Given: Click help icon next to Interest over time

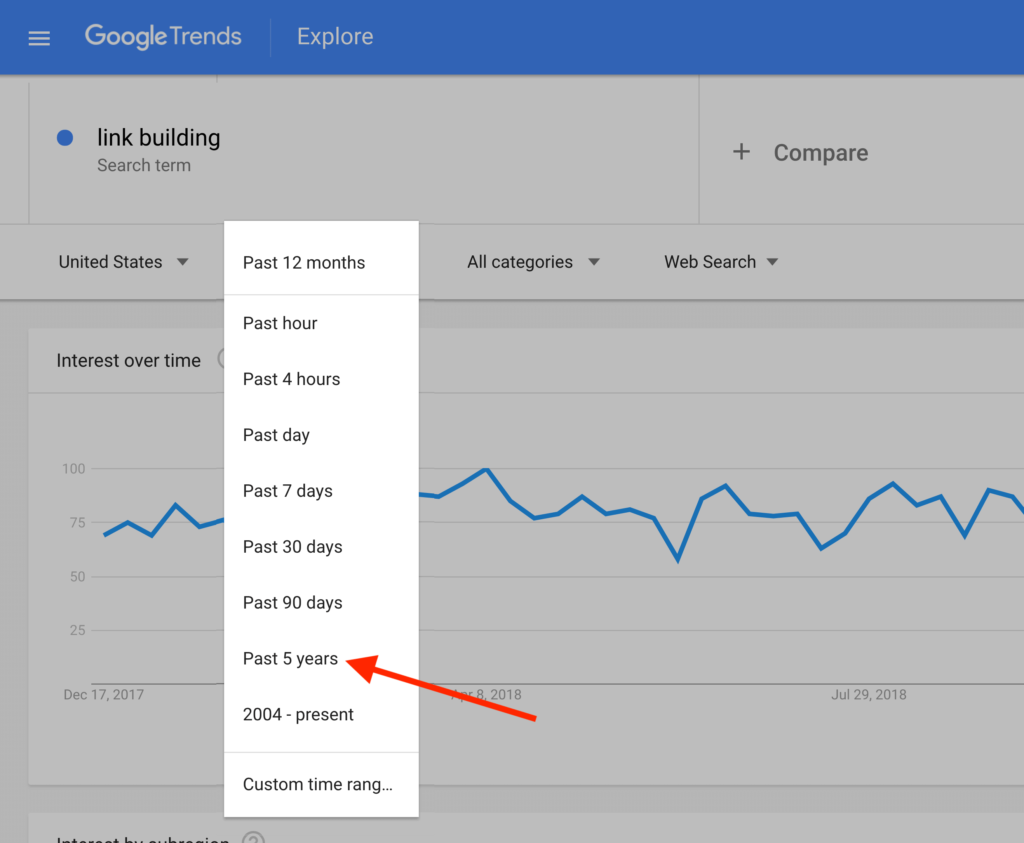Looking at the screenshot, I should pos(221,360).
